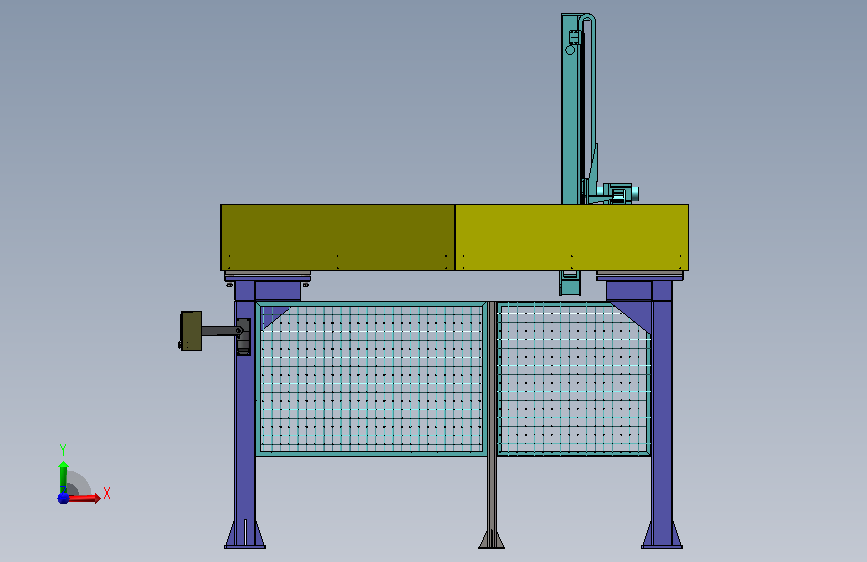Viewport: 867px width, 562px height.
Task: Select the tall teal vertical column
Action: (x=570, y=111)
